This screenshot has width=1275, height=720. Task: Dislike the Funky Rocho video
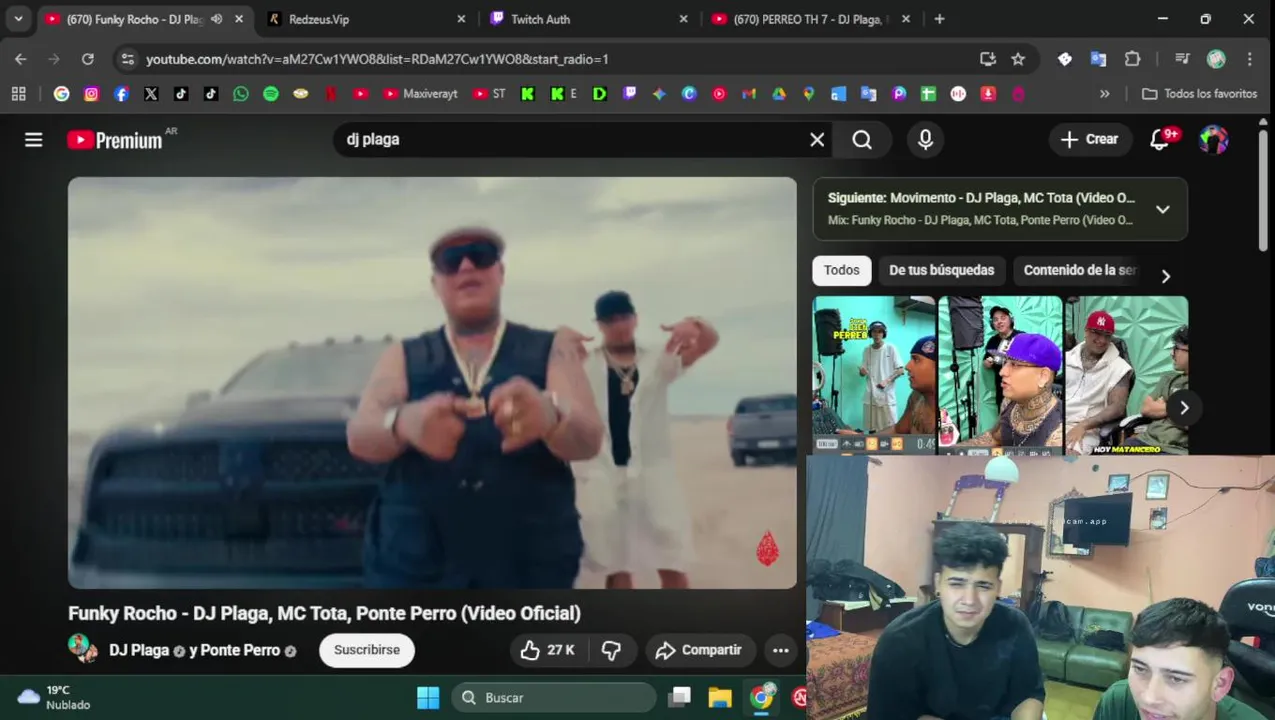(x=612, y=650)
